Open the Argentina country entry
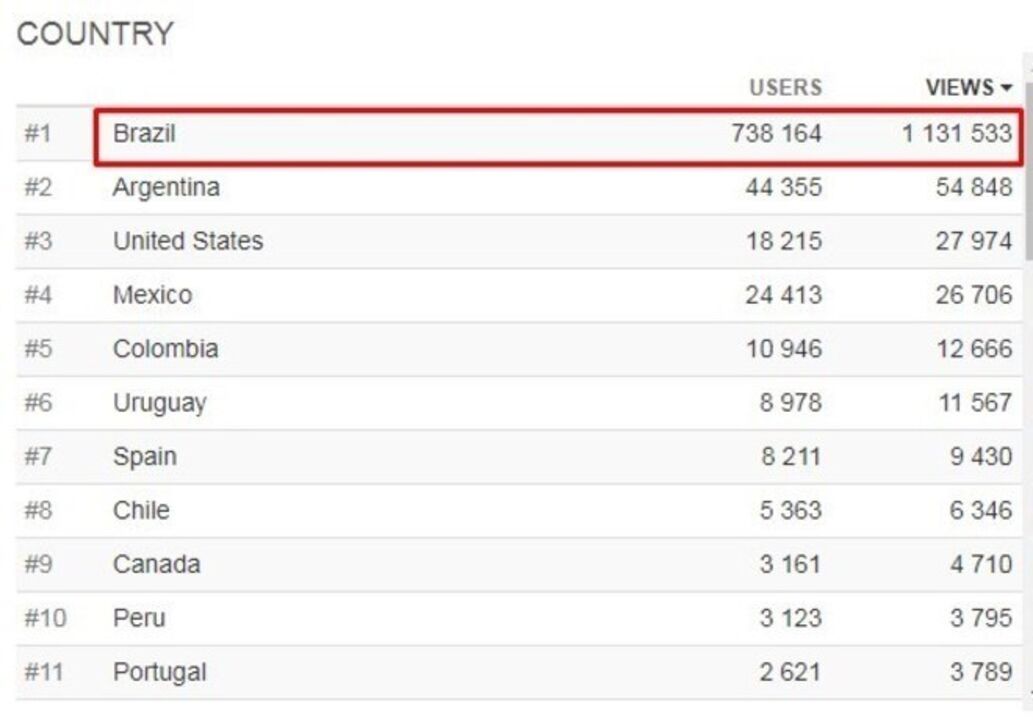The height and width of the screenshot is (720, 1033). coord(166,187)
